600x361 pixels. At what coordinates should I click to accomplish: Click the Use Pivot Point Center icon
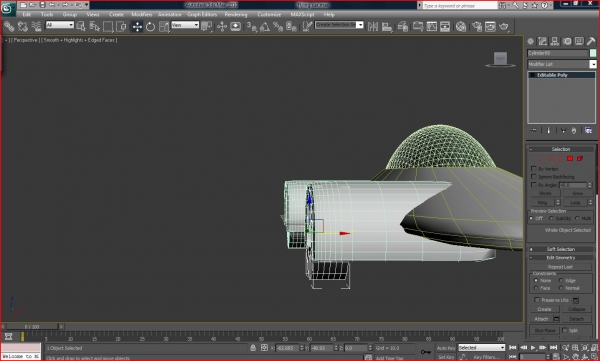[207, 26]
